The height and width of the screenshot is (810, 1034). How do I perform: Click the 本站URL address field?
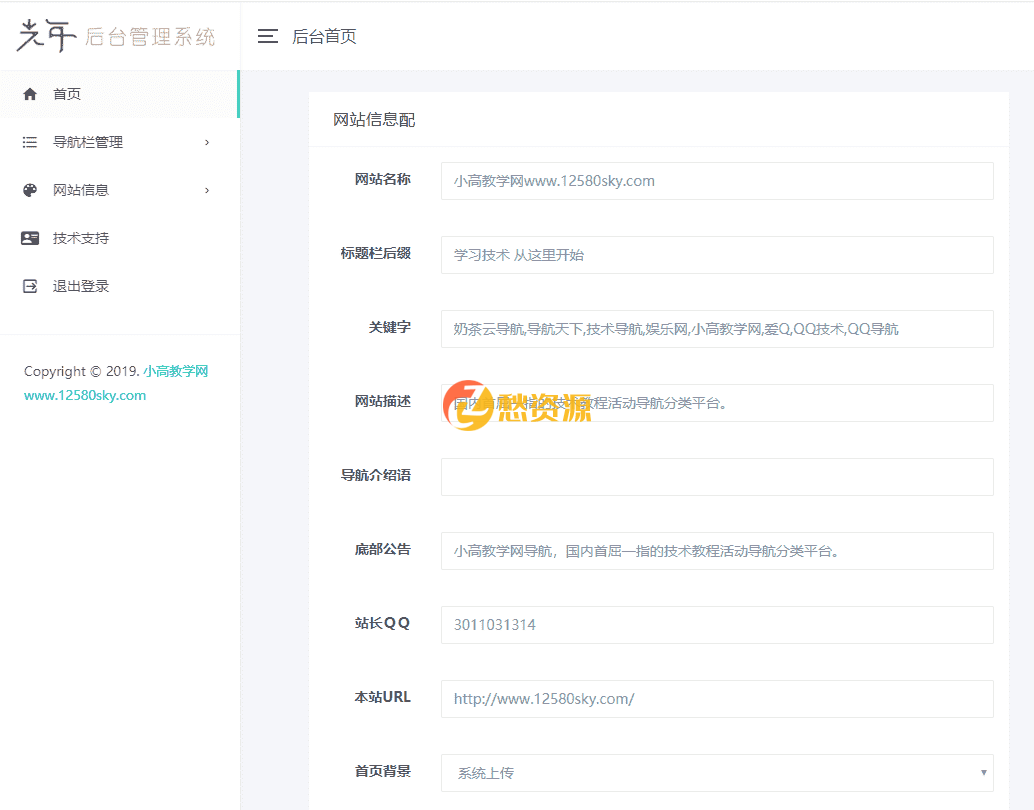[x=717, y=698]
